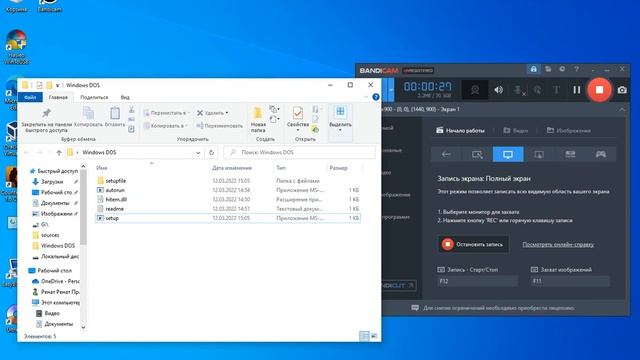Toggle the Bandicam text overlay T icon

556,90
